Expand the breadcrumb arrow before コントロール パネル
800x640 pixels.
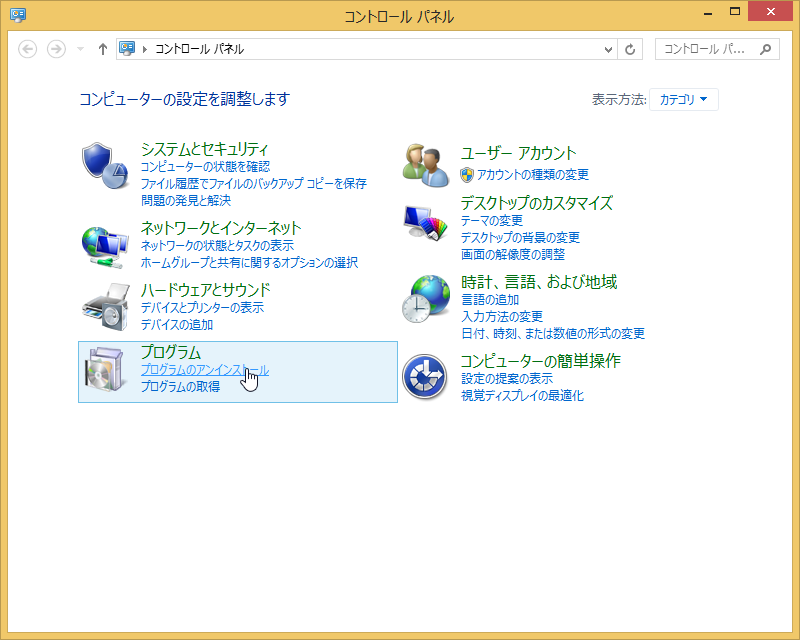[x=145, y=49]
